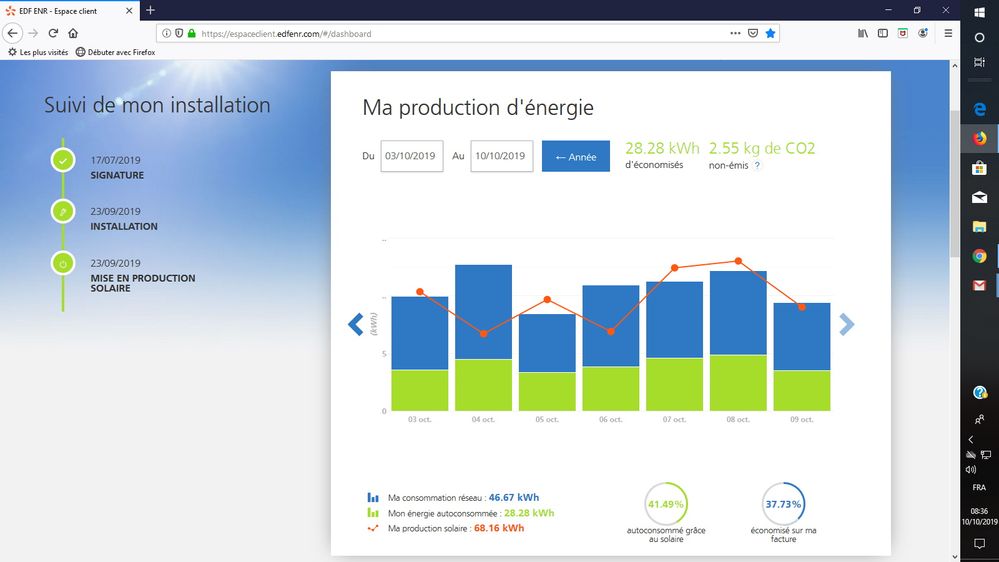Click the previous period chart arrow
Image resolution: width=999 pixels, height=562 pixels.
355,325
